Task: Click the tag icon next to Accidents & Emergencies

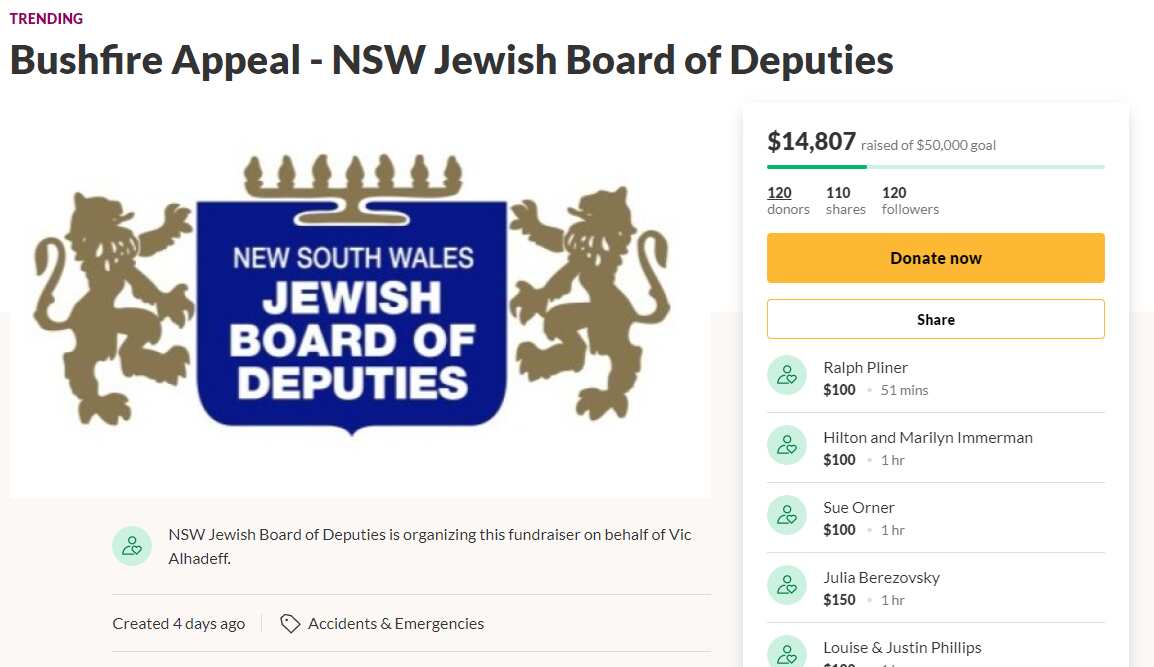Action: [289, 623]
